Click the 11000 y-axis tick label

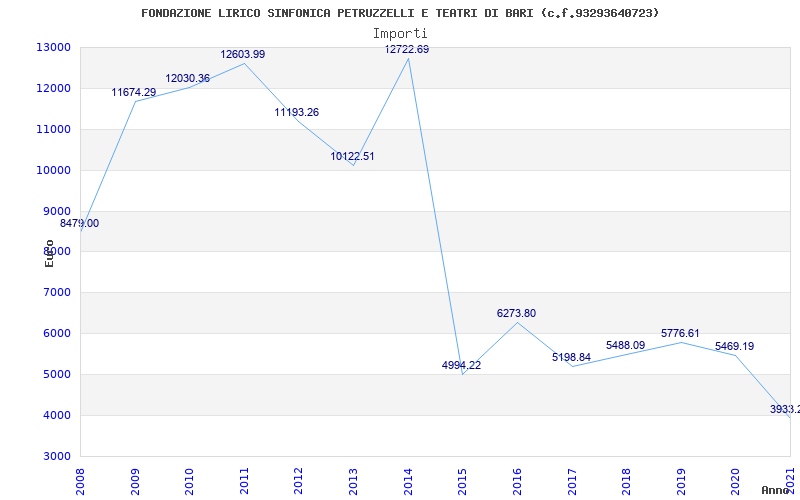pos(53,130)
